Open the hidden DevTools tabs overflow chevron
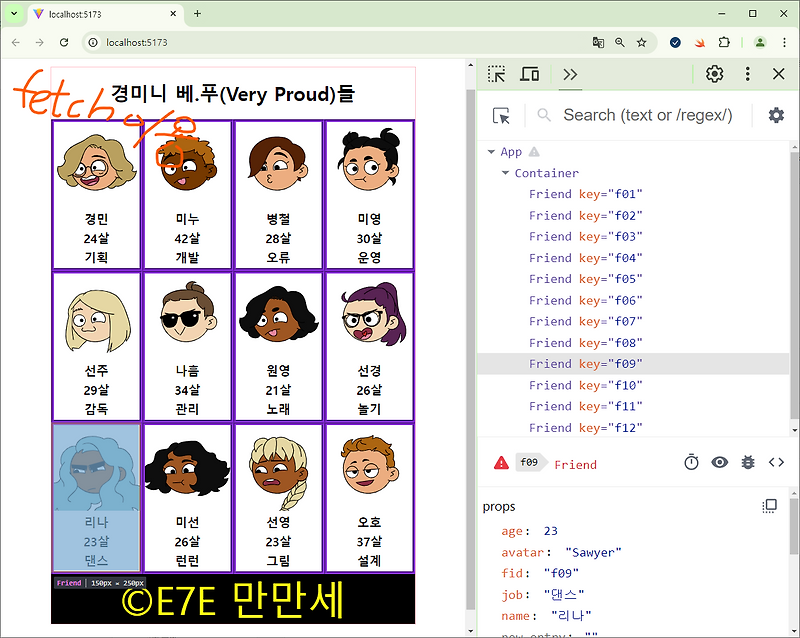This screenshot has width=800, height=638. tap(570, 74)
